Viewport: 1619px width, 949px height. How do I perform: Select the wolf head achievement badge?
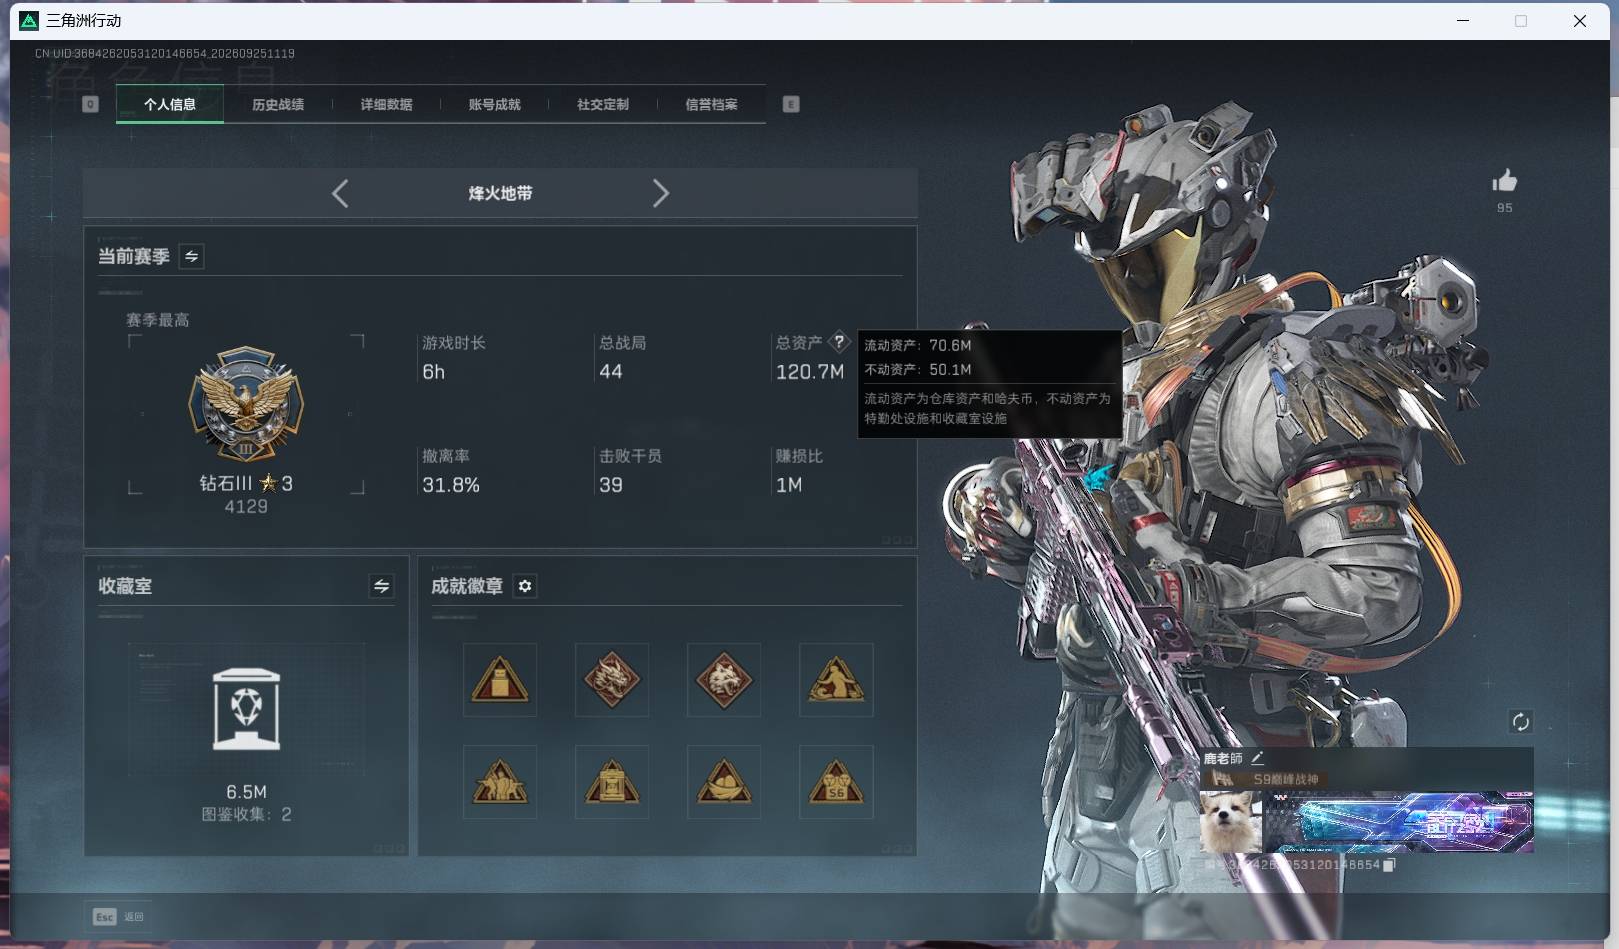(x=724, y=680)
